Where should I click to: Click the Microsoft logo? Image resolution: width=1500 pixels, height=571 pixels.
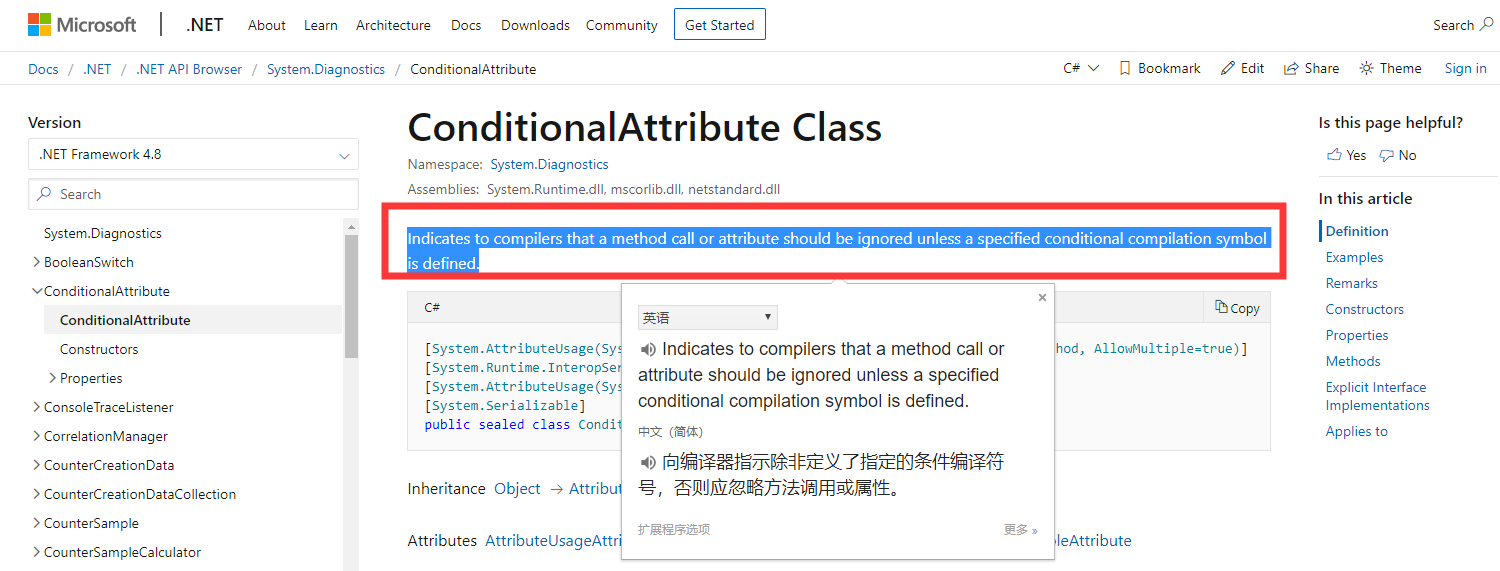click(82, 25)
